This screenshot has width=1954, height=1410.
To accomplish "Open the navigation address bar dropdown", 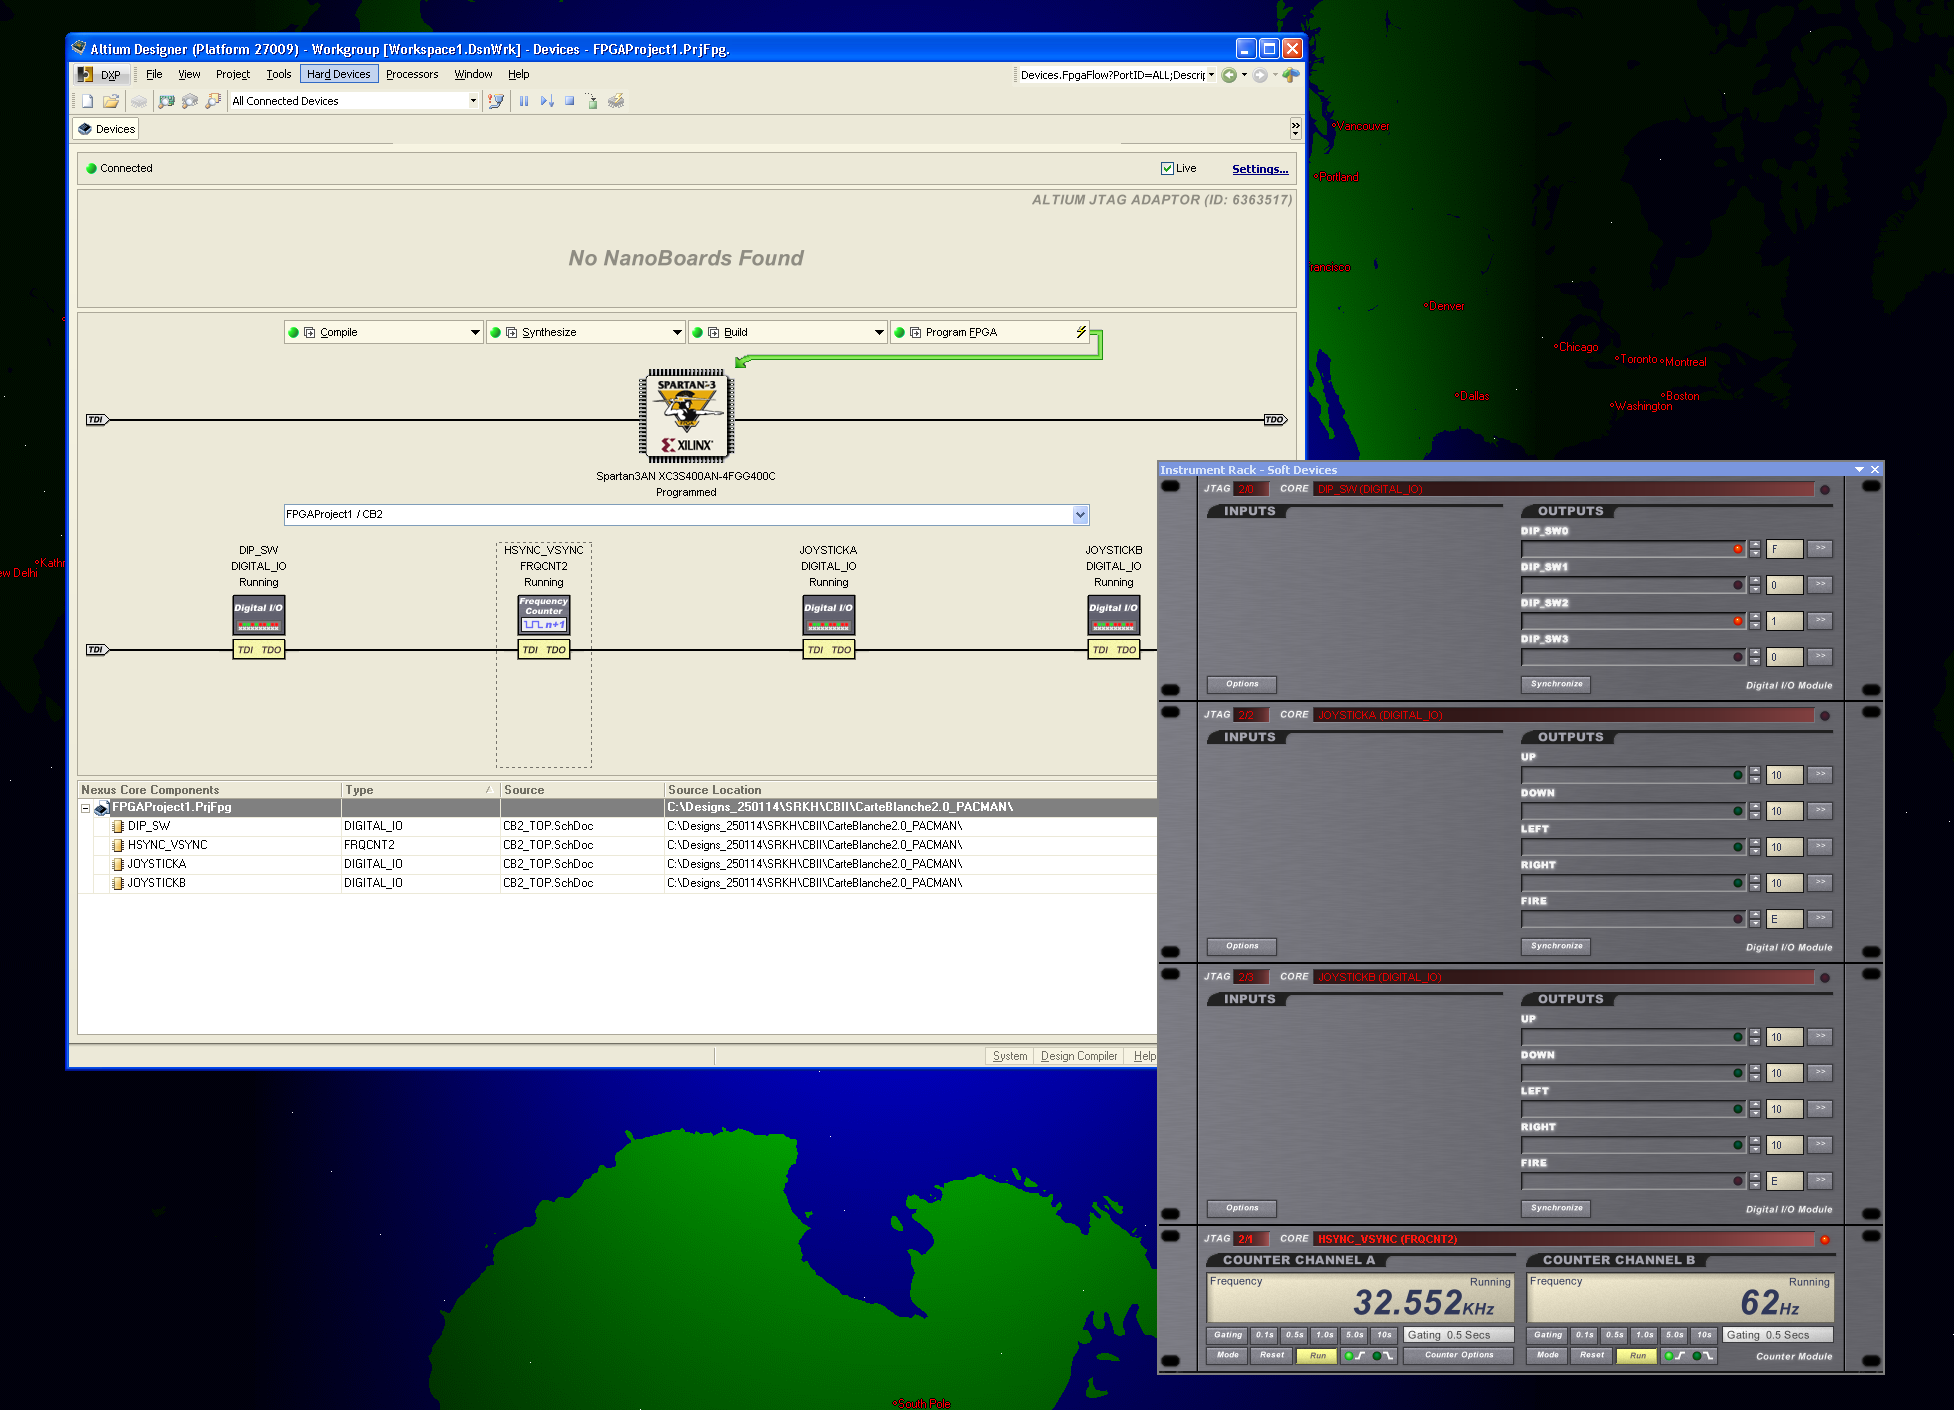I will point(1211,75).
